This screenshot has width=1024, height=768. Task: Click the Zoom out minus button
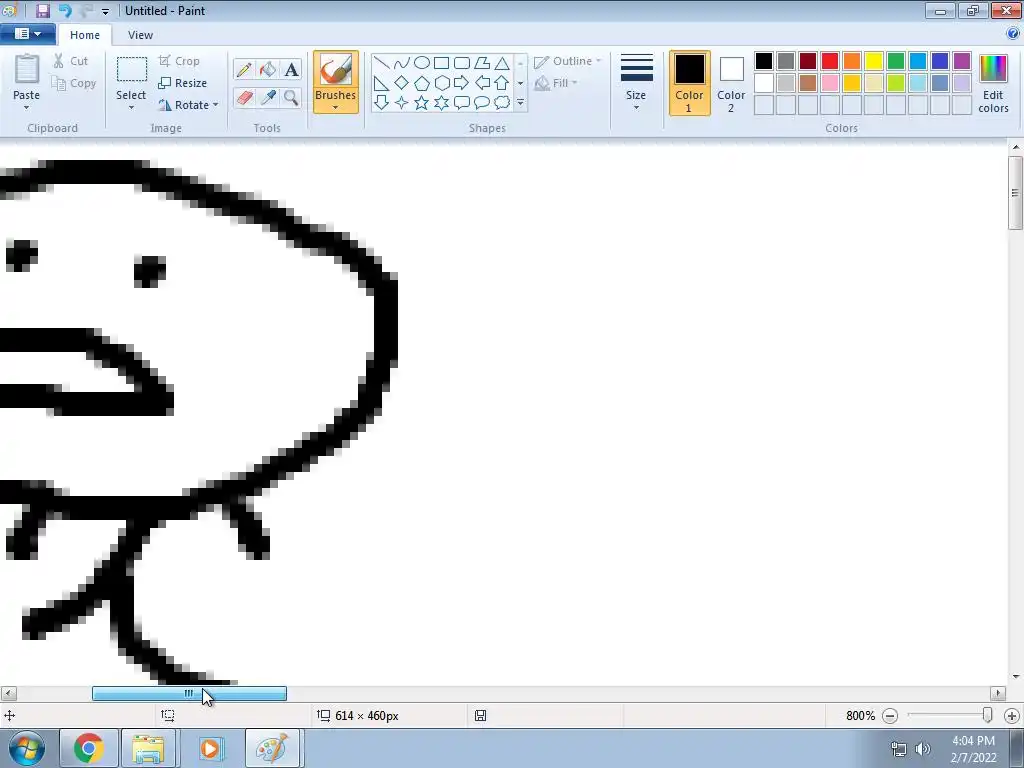(890, 716)
